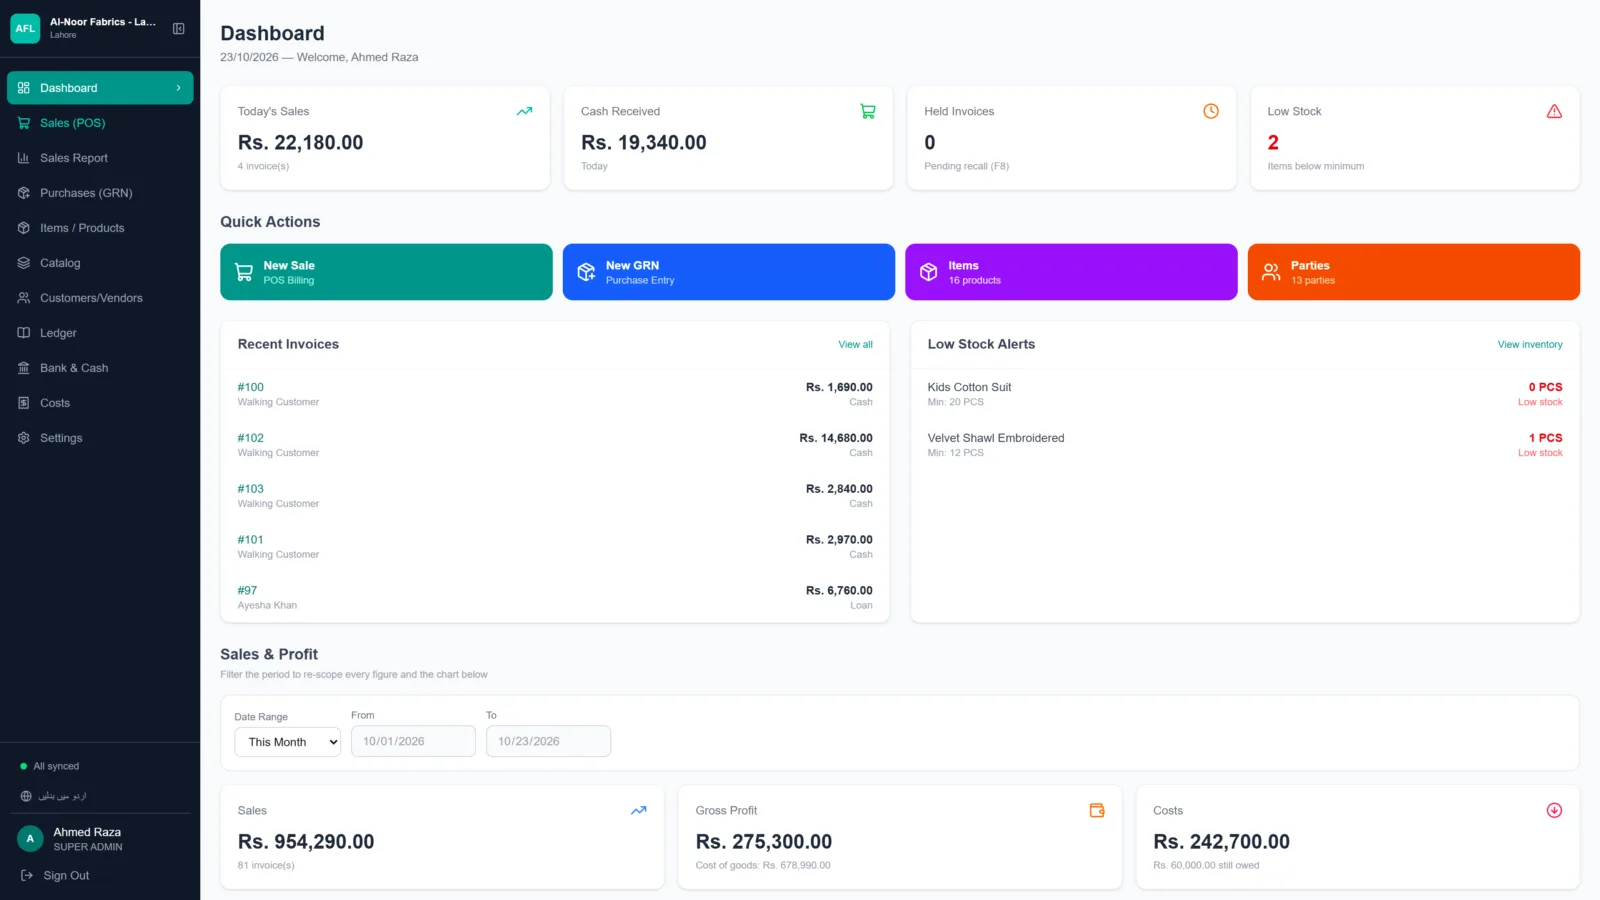Go to Sales Report menu item
Screen dimensions: 1600x900
pyautogui.click(x=100, y=158)
